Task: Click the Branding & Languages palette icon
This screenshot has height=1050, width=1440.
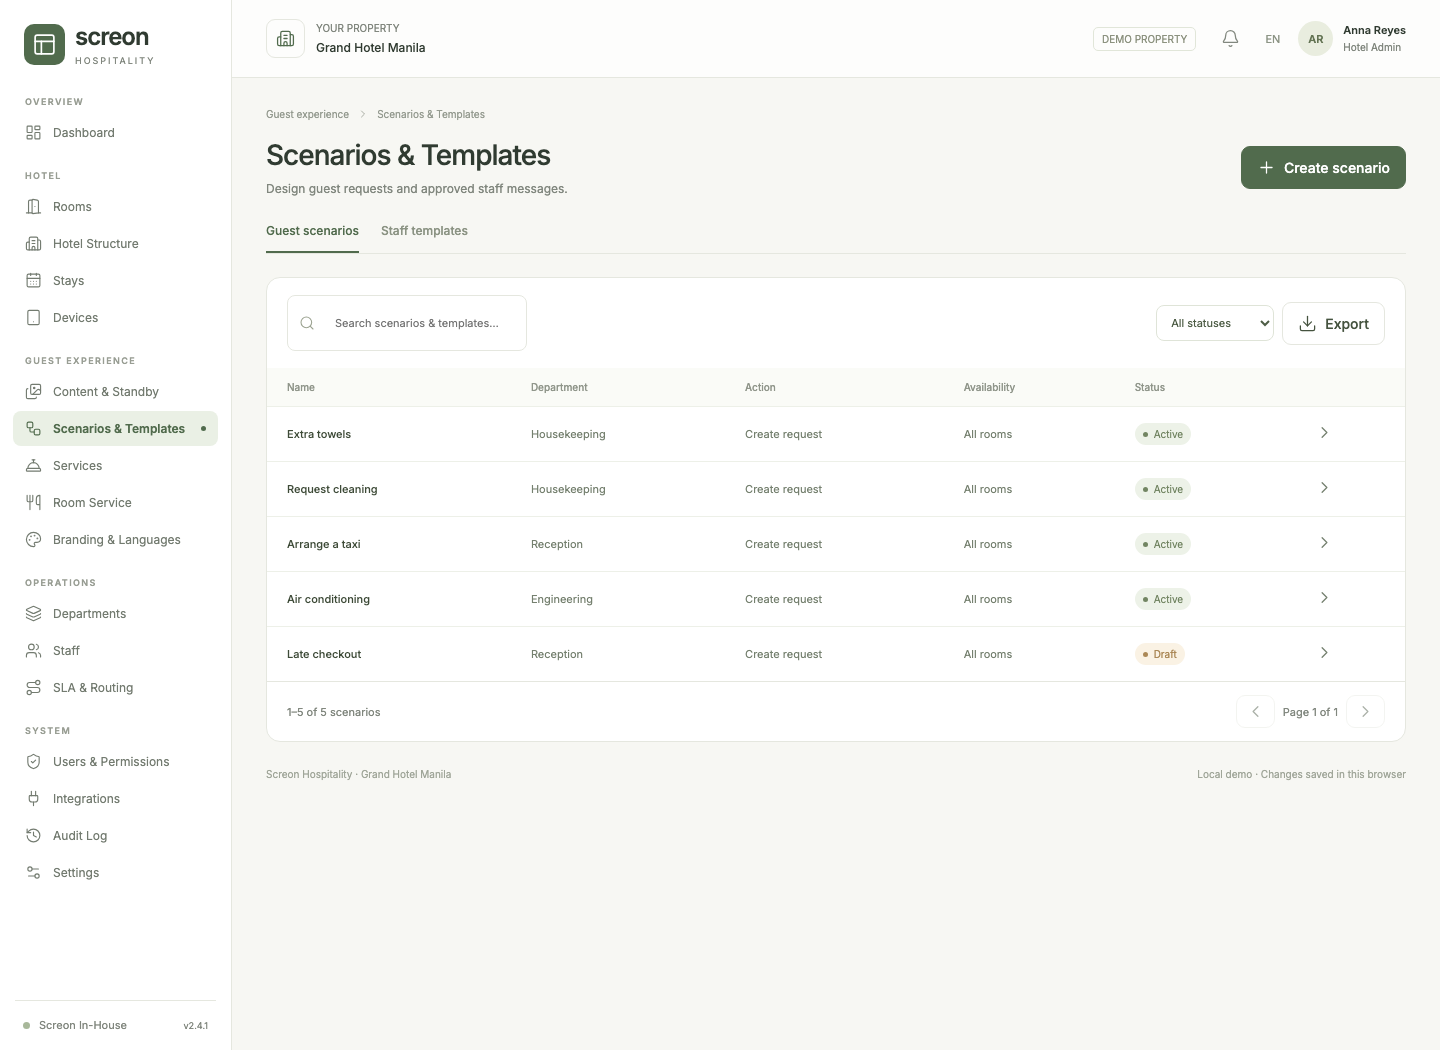Action: [33, 540]
